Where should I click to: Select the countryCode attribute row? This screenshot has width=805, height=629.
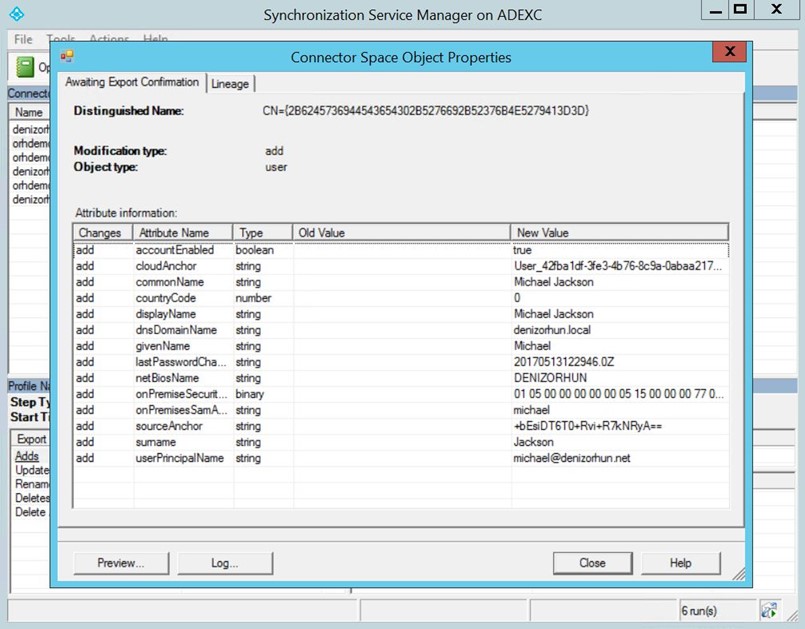click(400, 298)
